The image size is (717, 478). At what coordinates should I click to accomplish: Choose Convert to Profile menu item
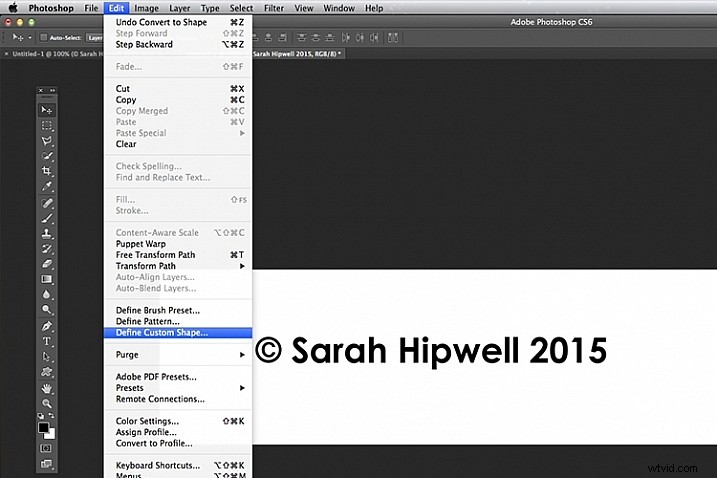[x=178, y=443]
